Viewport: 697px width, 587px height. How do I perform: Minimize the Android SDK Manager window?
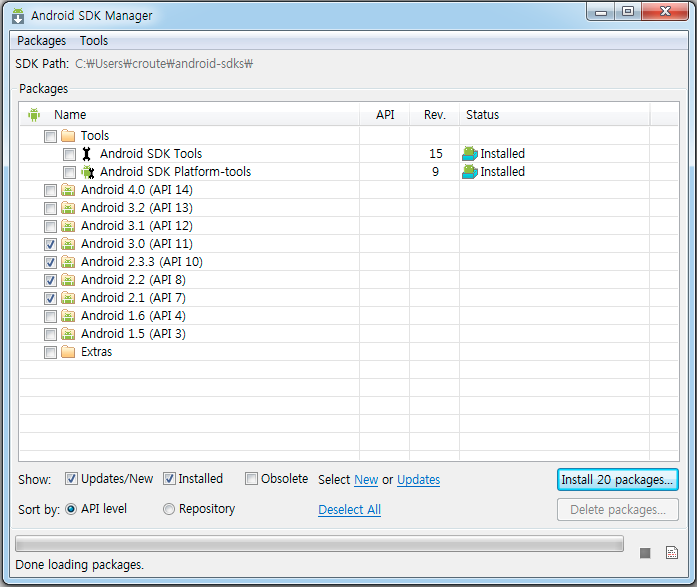(x=601, y=12)
